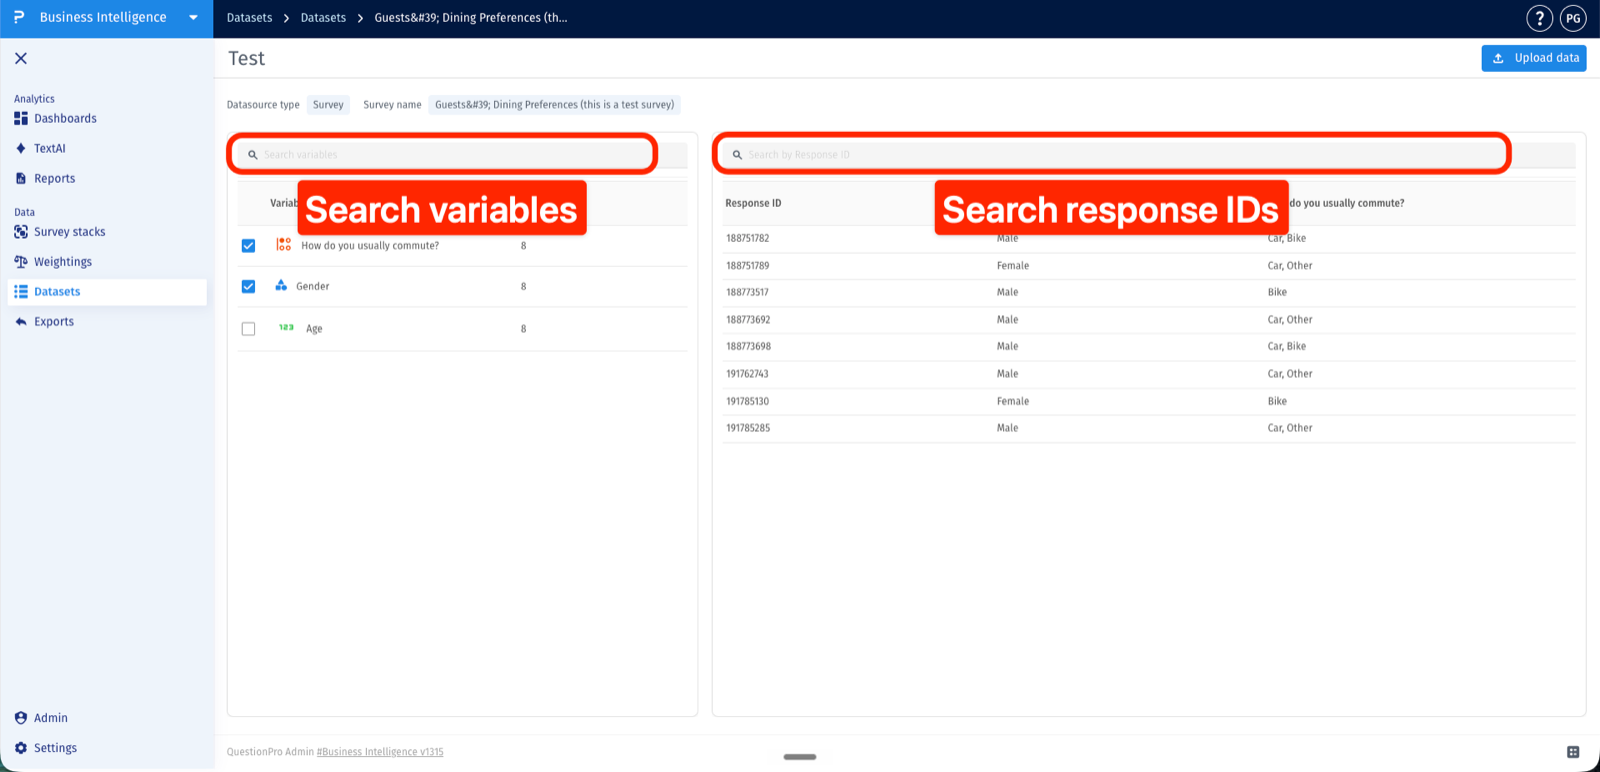This screenshot has width=1600, height=772.
Task: Click the Reports document icon
Action: tap(21, 178)
